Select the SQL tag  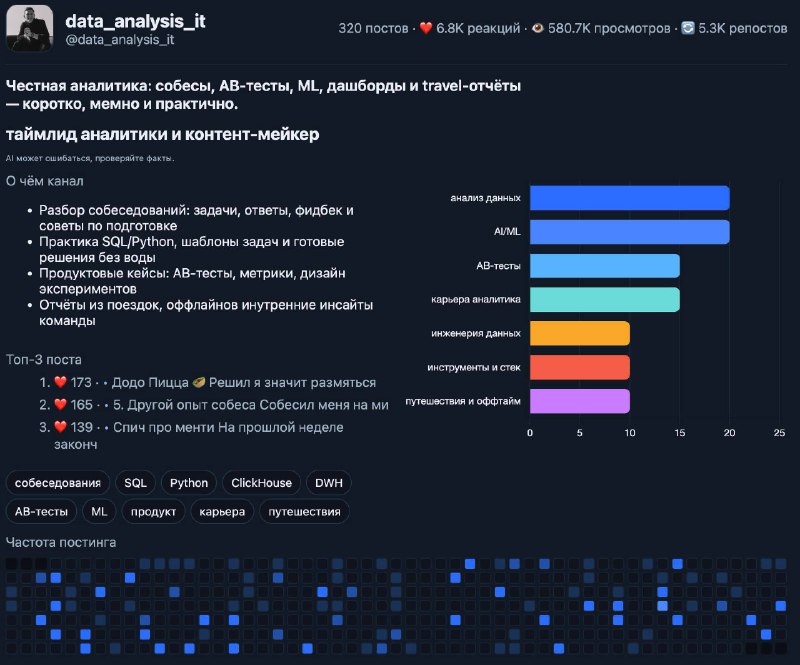[135, 483]
